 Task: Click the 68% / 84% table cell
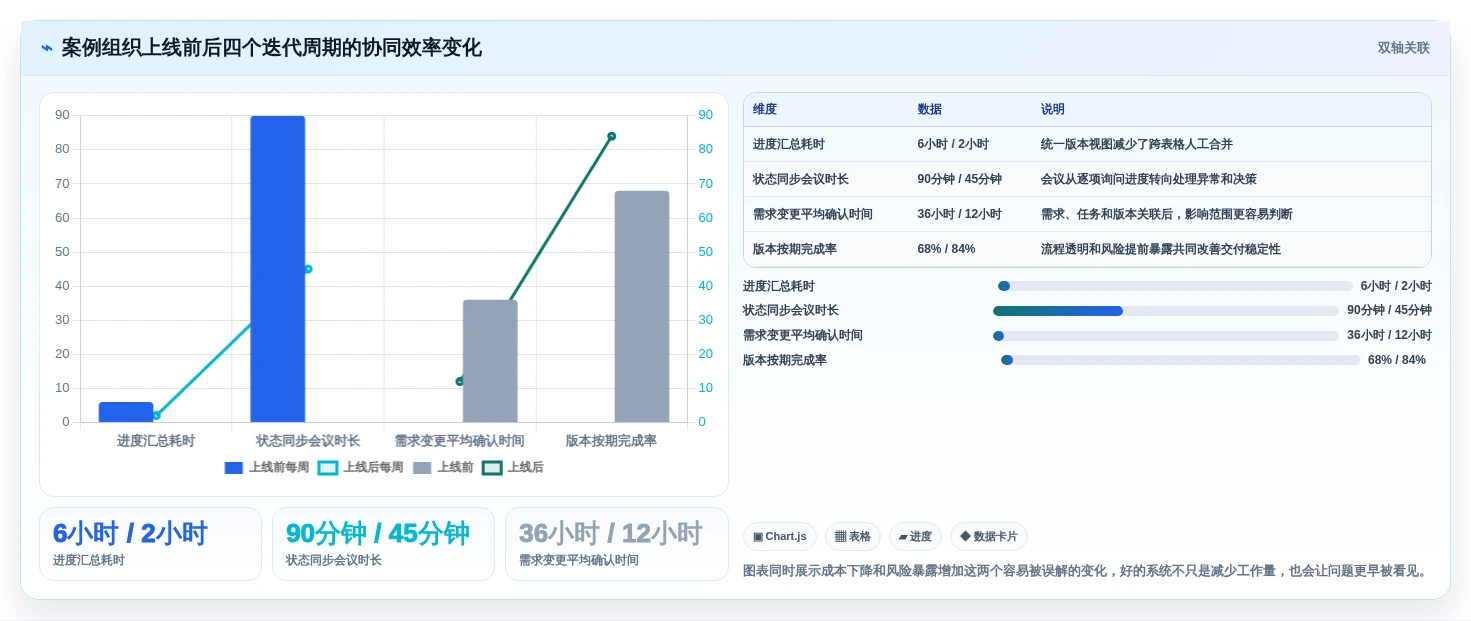coord(946,249)
